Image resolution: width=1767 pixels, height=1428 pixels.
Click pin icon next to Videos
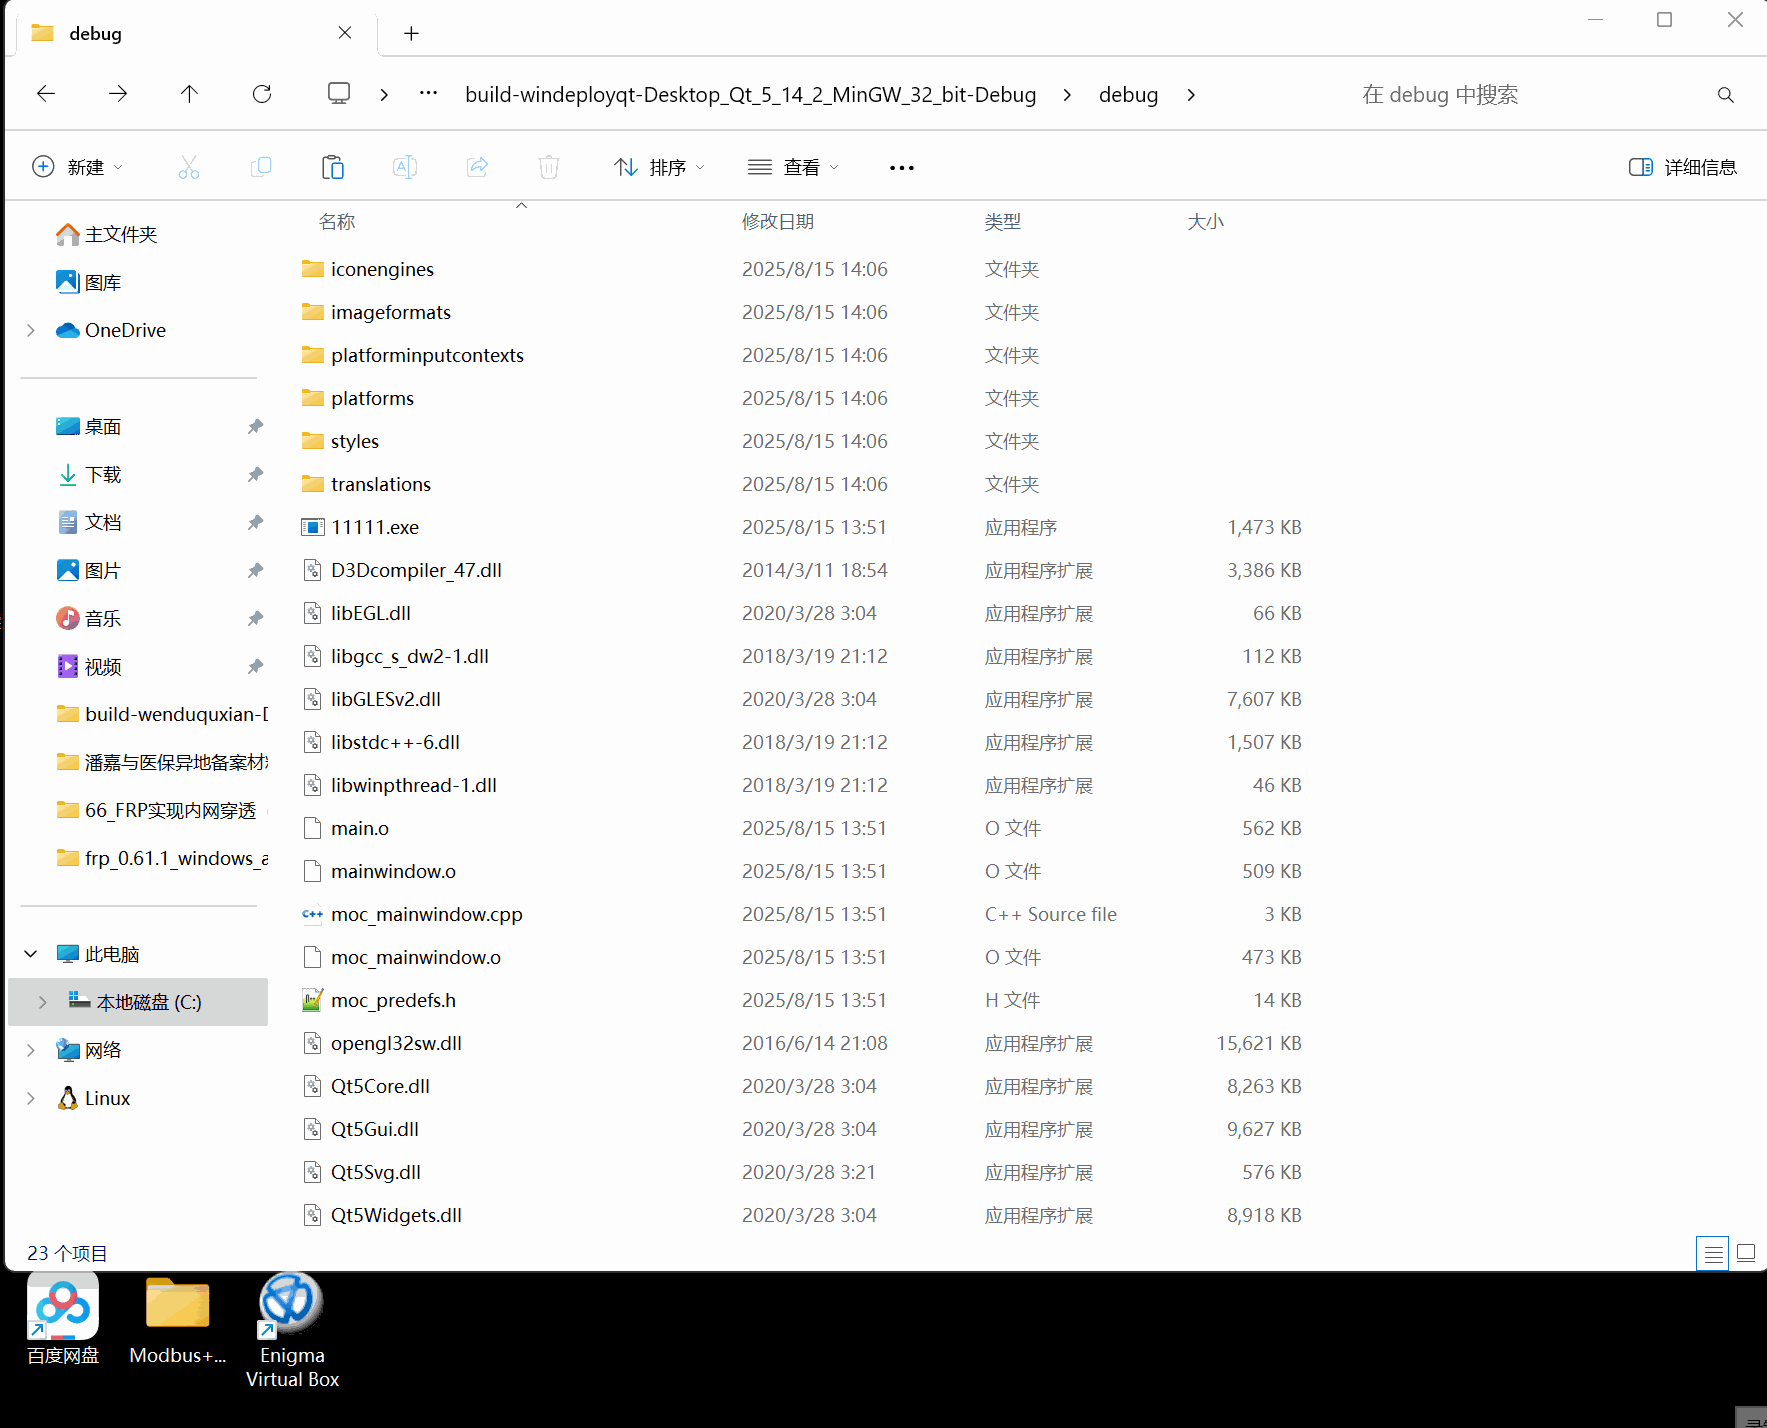255,666
